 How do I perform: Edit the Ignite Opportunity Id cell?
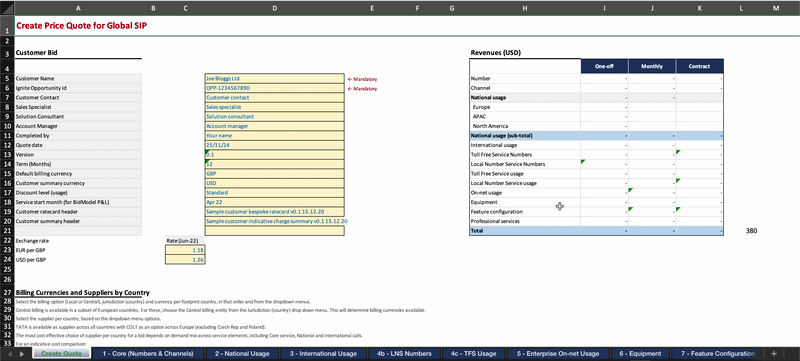274,88
